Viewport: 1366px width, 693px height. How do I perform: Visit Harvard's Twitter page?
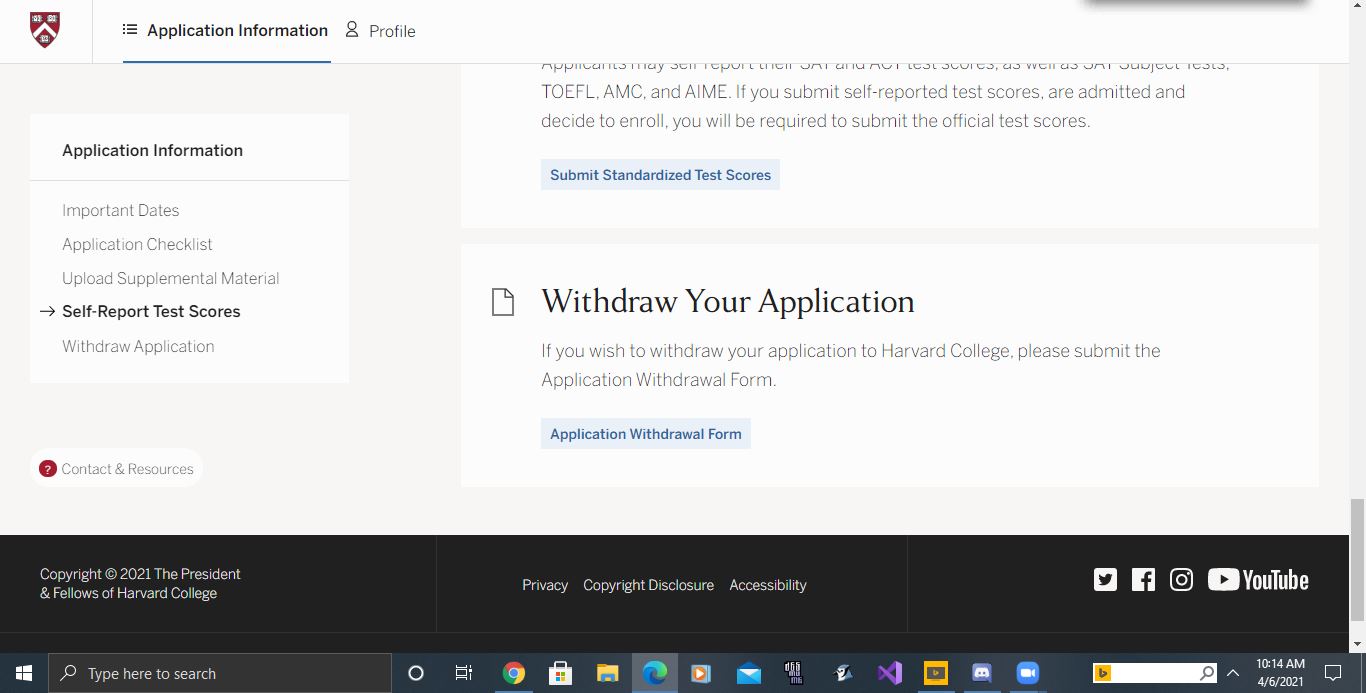click(1105, 580)
